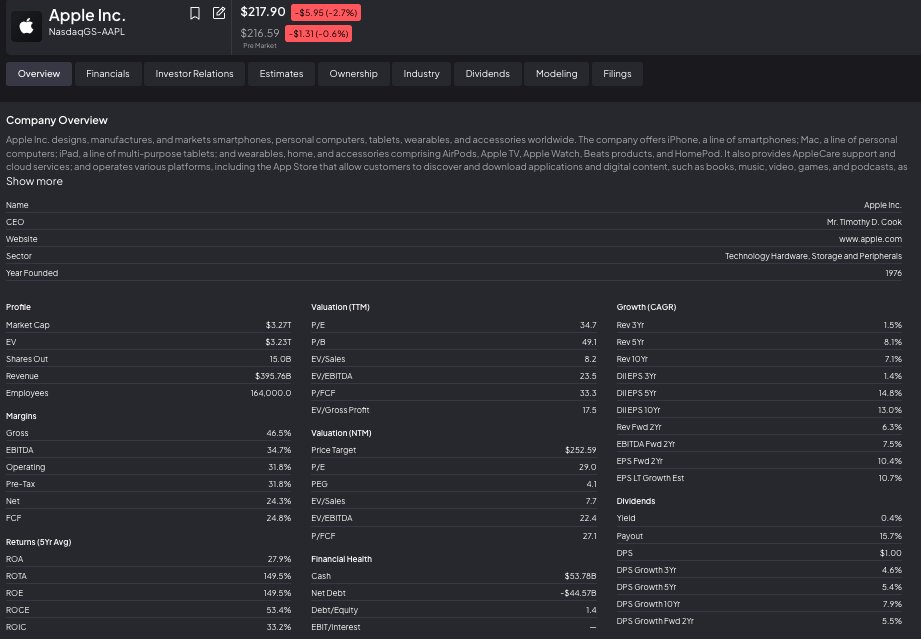This screenshot has height=639, width=921.
Task: Click the NasdaqGS-AAPL ticker text
Action: [87, 32]
